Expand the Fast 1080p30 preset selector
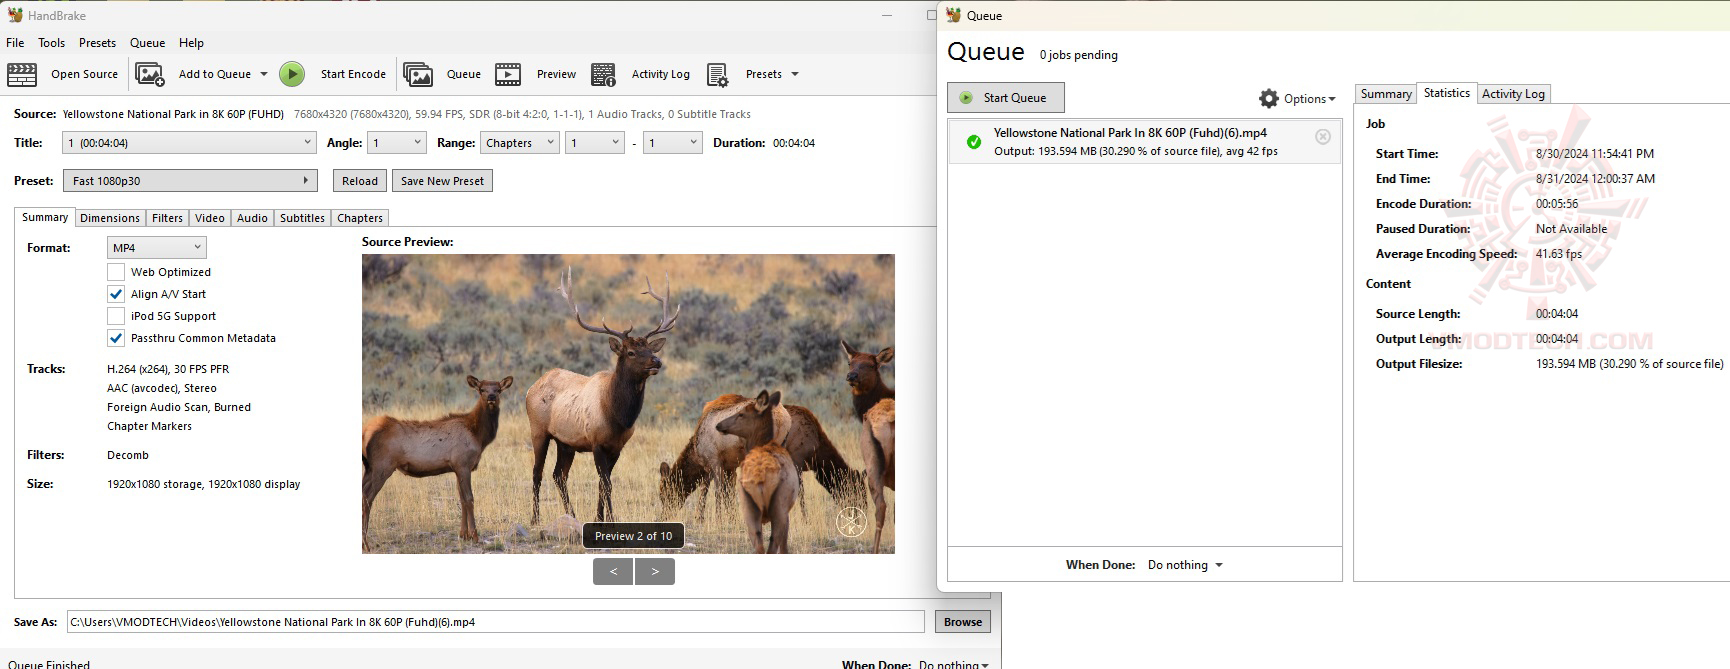Image resolution: width=1730 pixels, height=669 pixels. tap(190, 181)
